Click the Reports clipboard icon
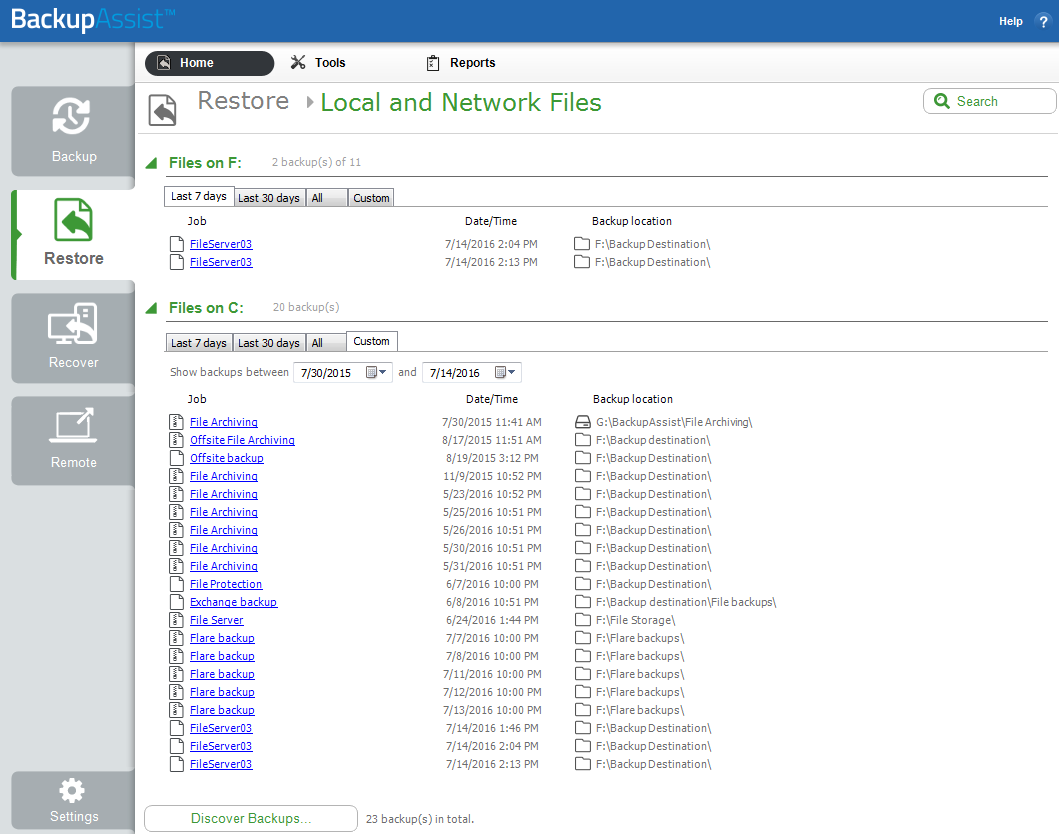The width and height of the screenshot is (1059, 834). pos(433,63)
